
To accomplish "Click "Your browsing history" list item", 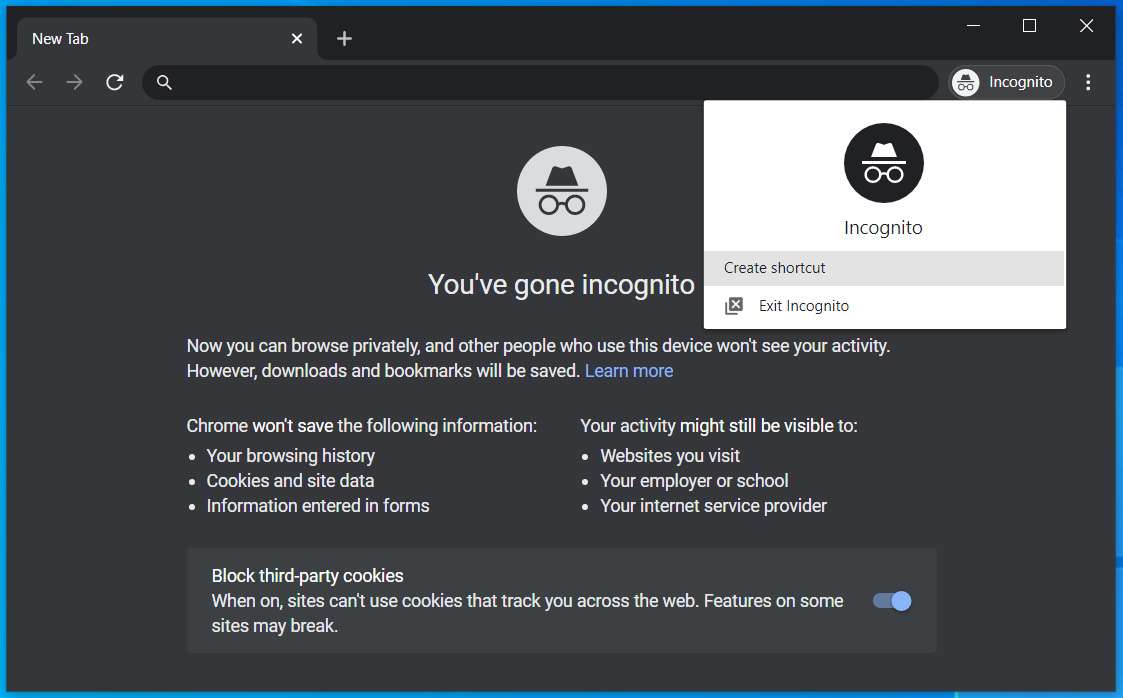I will pyautogui.click(x=291, y=456).
